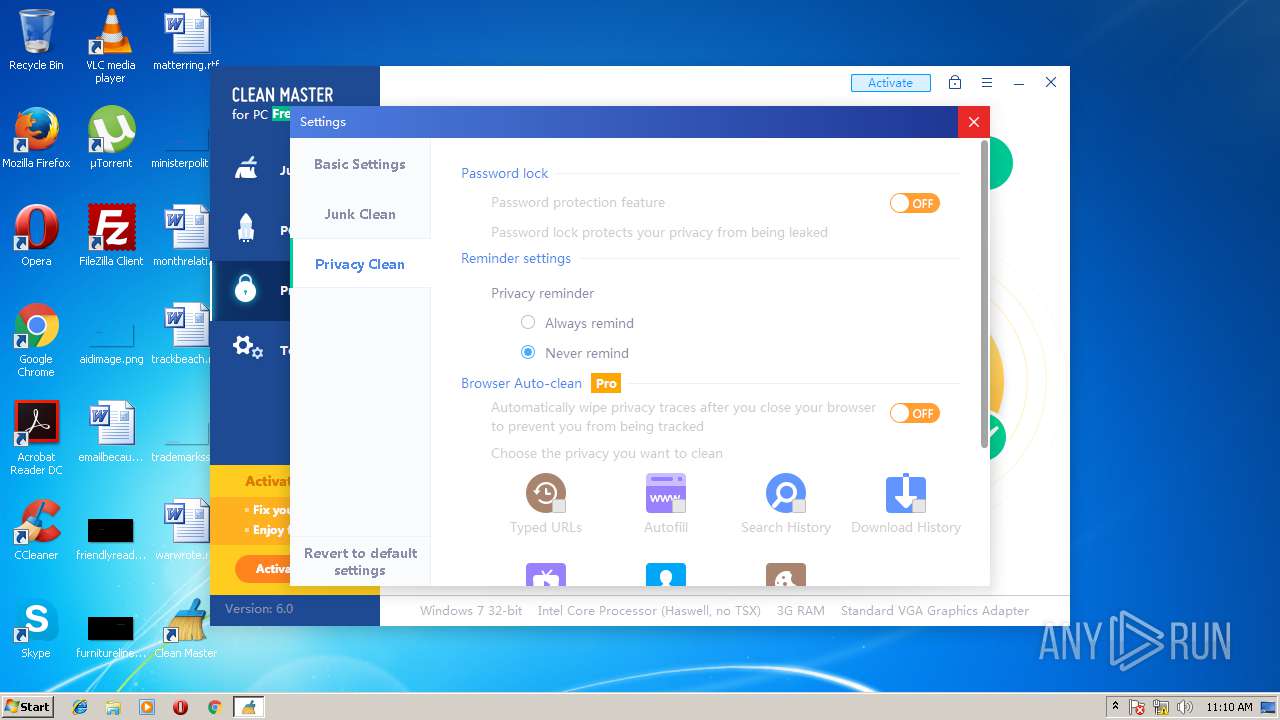Select the Autofill privacy icon
Viewport: 1280px width, 720px height.
coord(666,493)
